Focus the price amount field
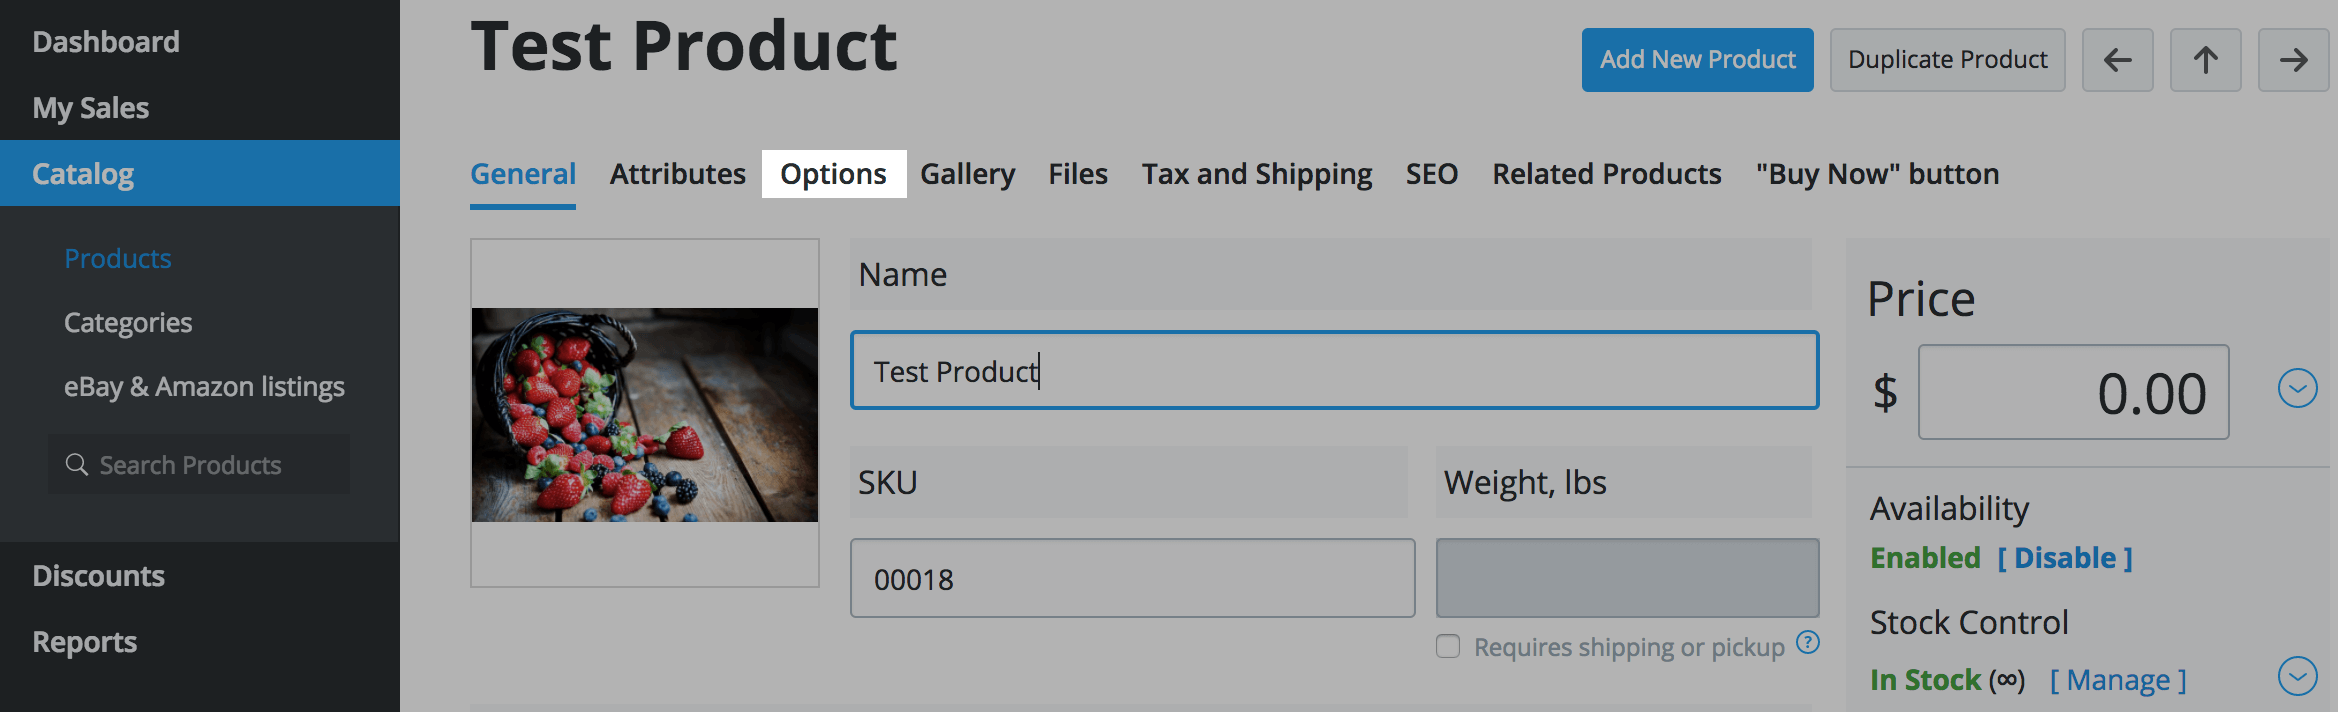 [x=2073, y=392]
